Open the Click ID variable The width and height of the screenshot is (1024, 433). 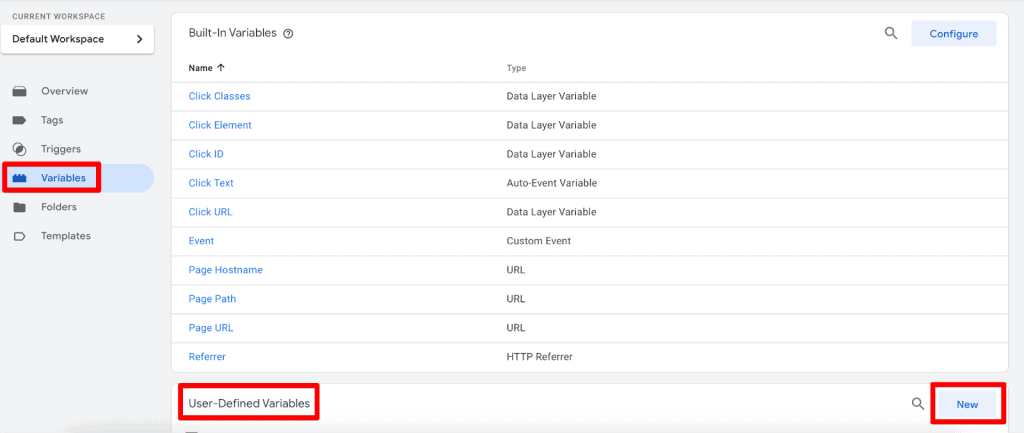click(x=206, y=154)
